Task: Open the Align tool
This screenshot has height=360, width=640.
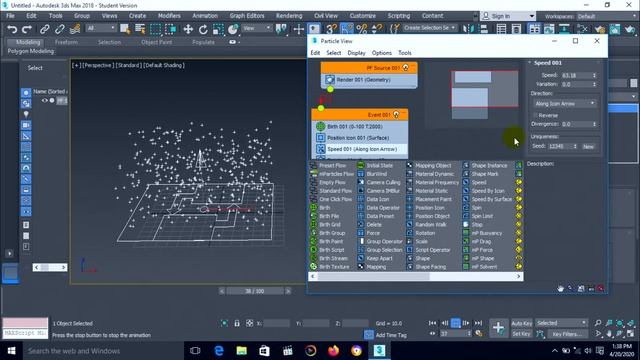Action: (484, 29)
